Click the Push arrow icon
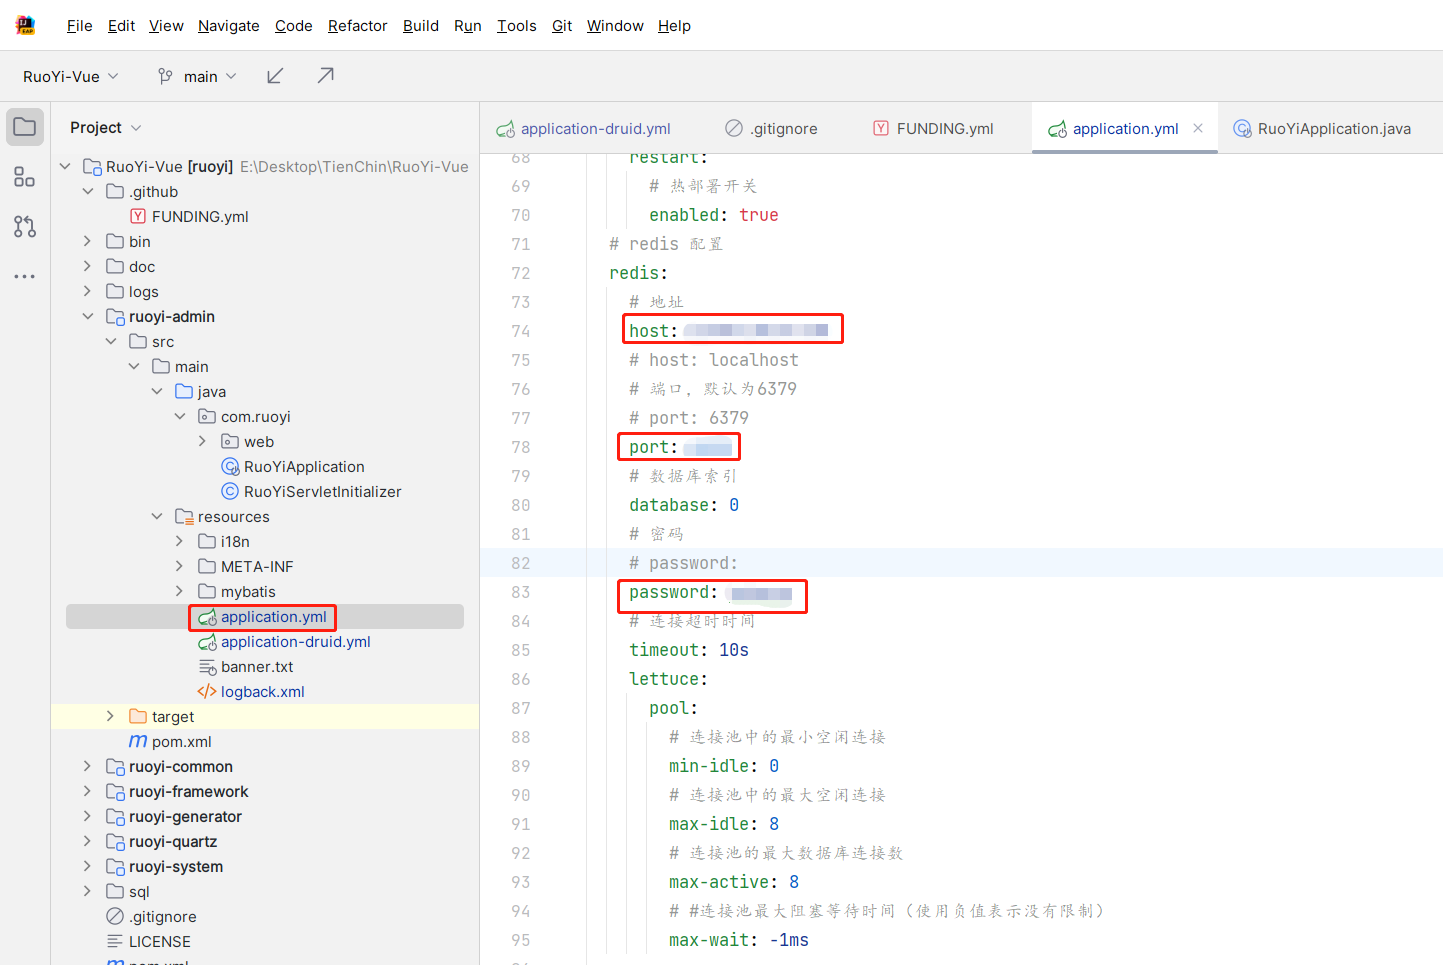This screenshot has height=965, width=1443. (325, 76)
